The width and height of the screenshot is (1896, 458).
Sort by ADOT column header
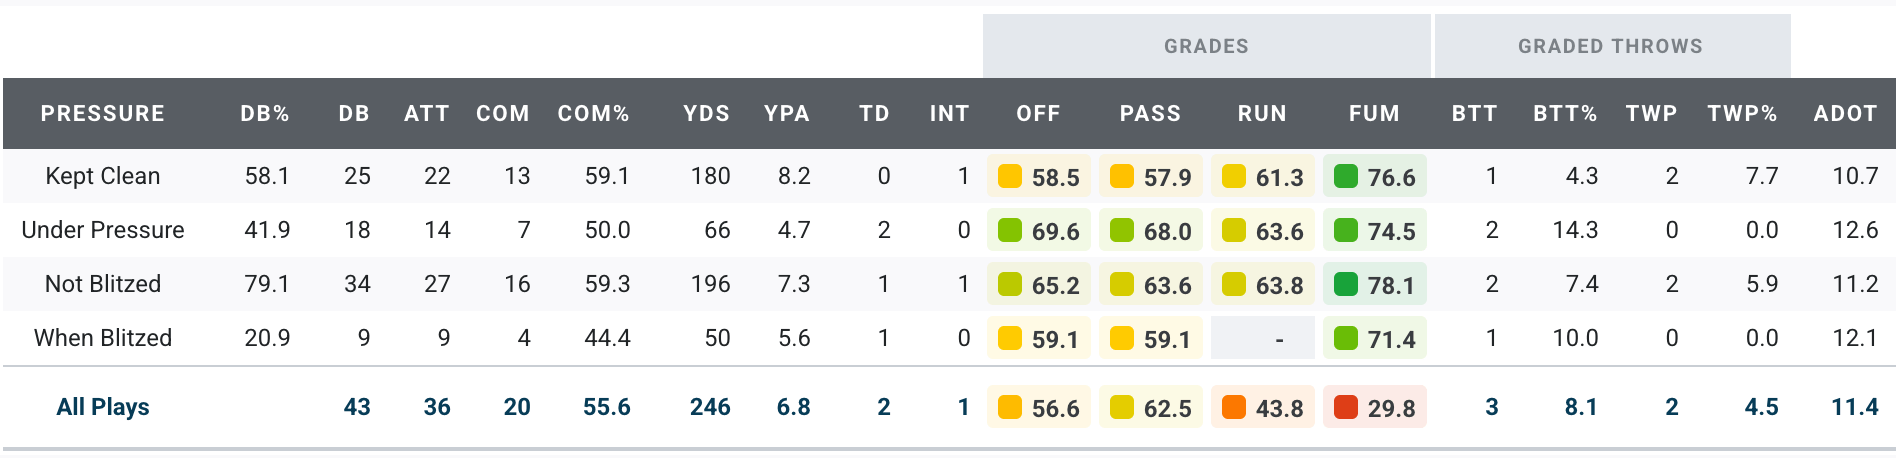coord(1845,114)
